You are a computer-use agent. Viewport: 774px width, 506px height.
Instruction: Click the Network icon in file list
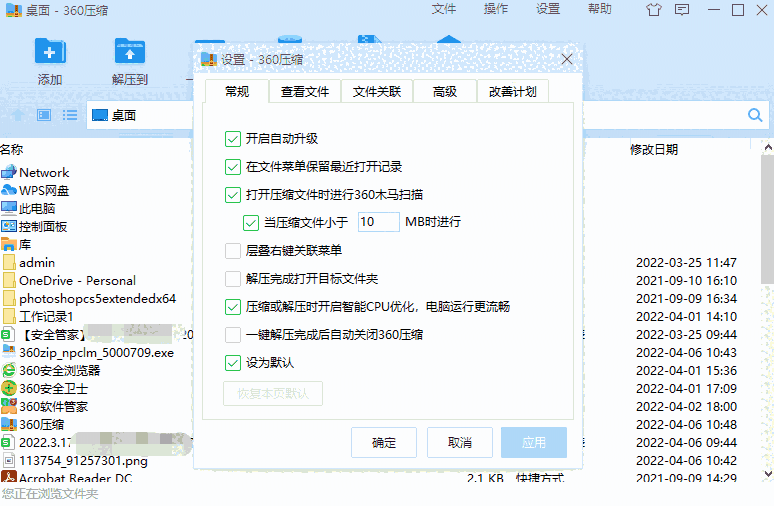tap(9, 172)
